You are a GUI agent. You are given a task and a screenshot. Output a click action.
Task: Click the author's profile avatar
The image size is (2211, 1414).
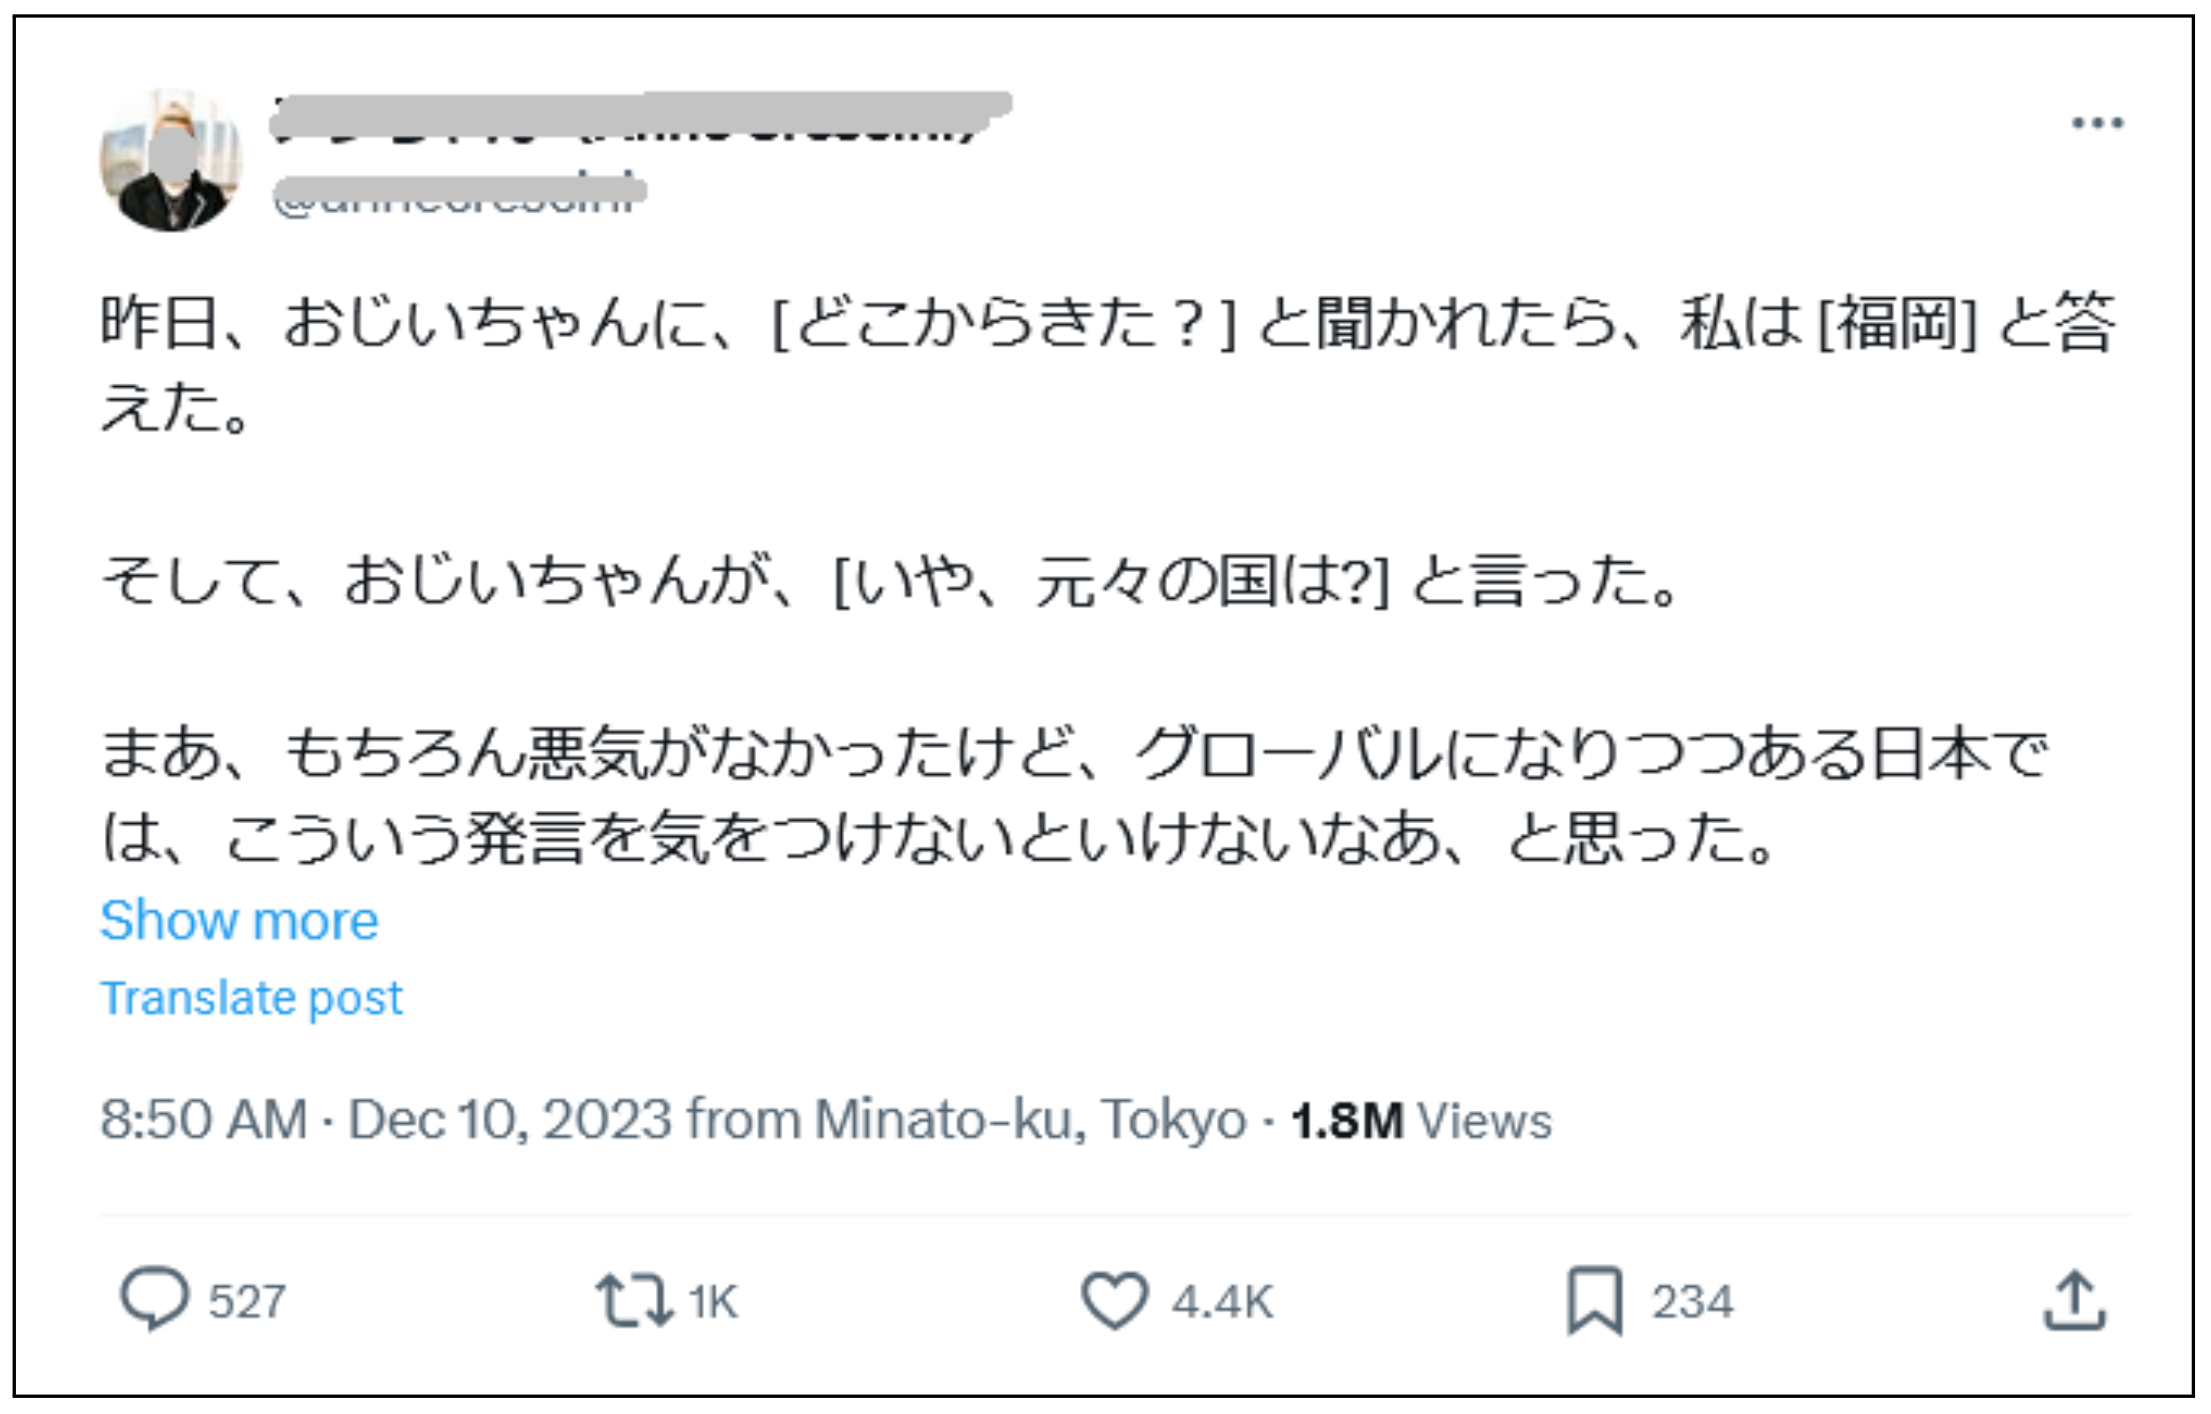(x=171, y=160)
